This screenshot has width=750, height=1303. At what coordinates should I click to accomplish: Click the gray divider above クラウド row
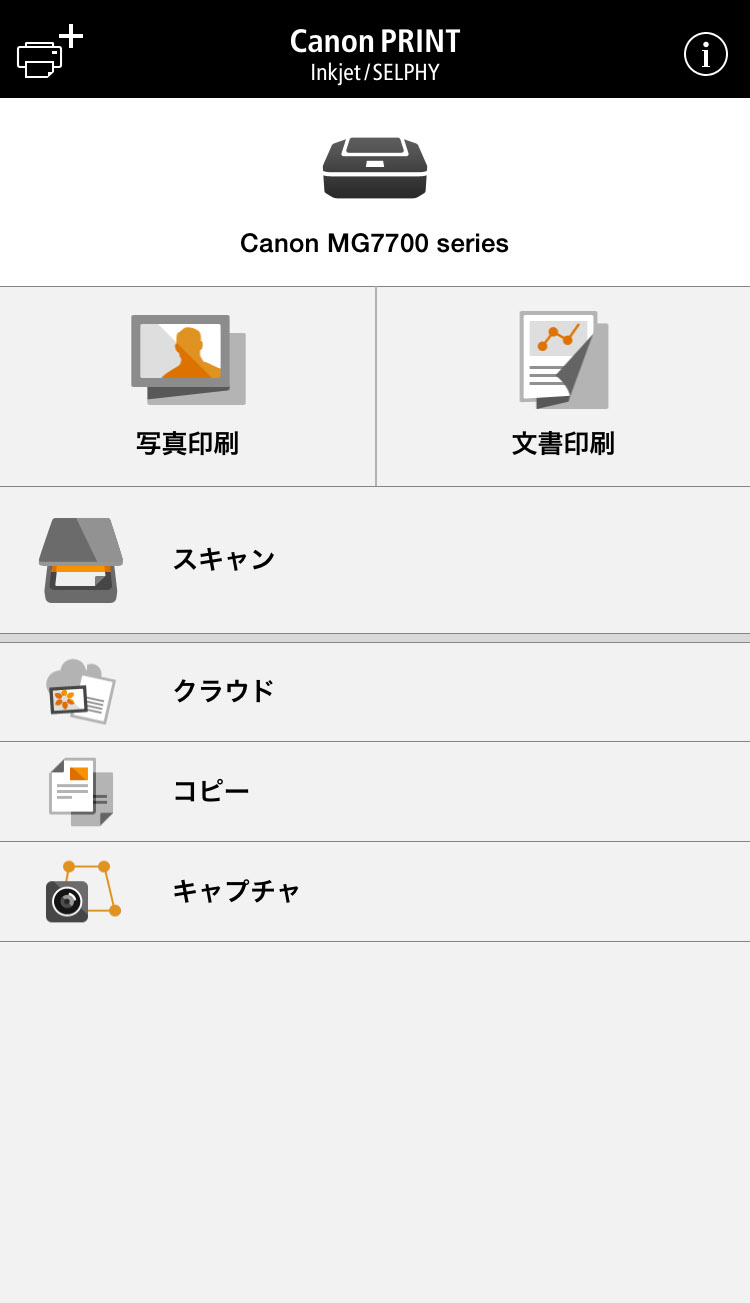(x=375, y=637)
